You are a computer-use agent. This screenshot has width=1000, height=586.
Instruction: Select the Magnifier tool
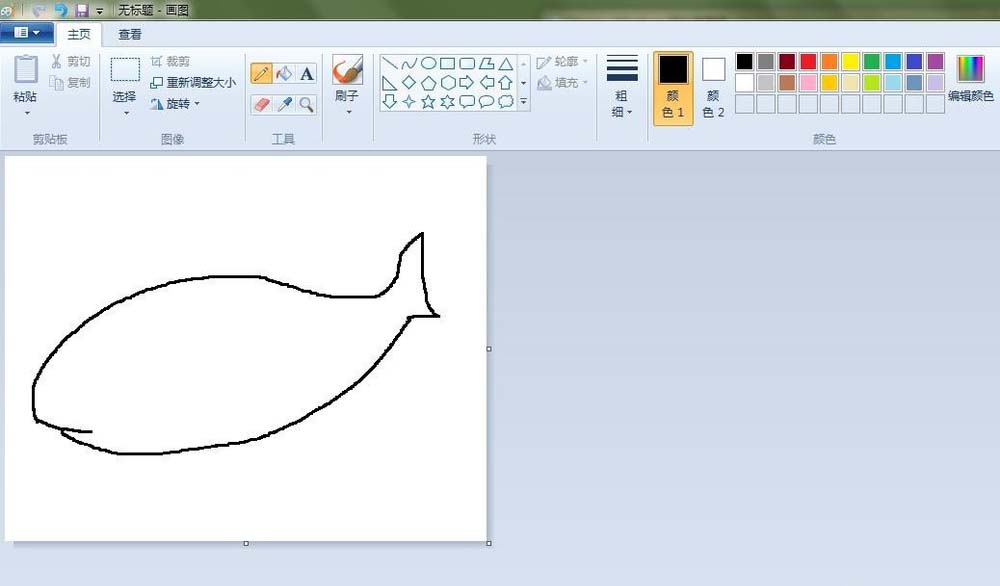coord(307,104)
